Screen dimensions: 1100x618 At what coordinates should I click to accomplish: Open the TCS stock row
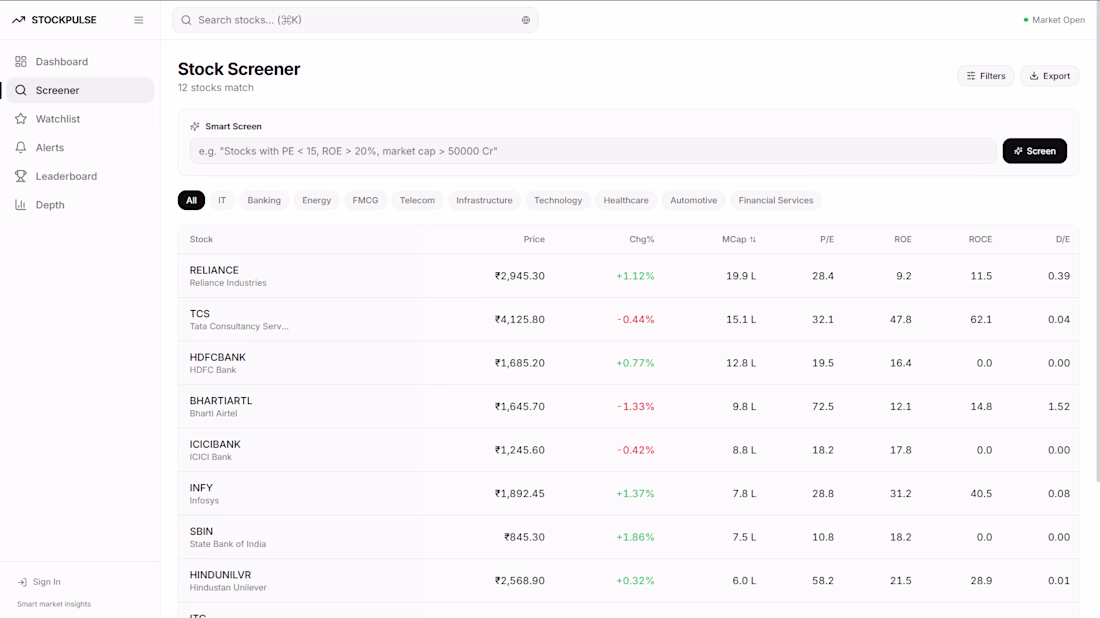(629, 320)
